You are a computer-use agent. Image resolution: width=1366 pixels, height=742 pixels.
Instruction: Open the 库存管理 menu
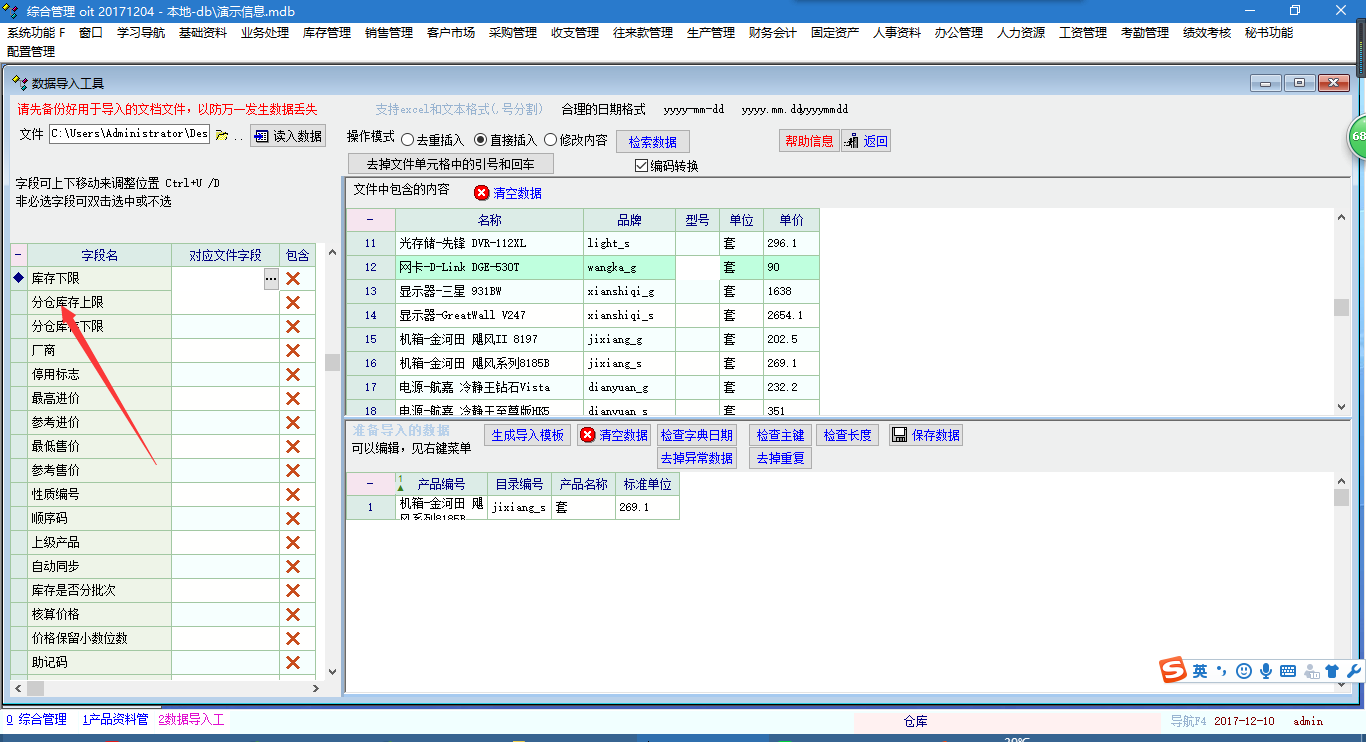(x=327, y=33)
